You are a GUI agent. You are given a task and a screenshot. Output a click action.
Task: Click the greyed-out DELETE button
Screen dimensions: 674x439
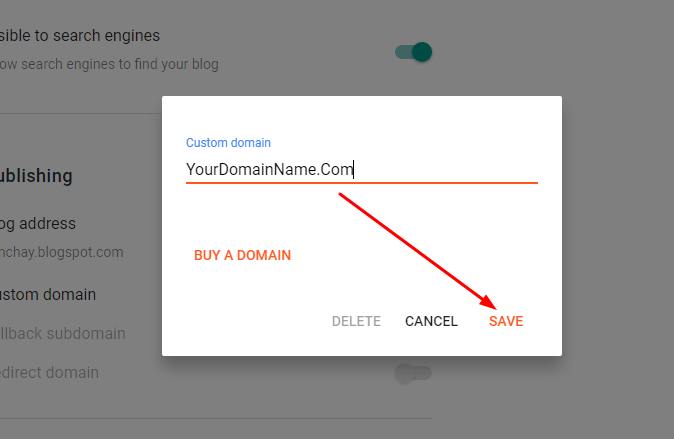356,321
